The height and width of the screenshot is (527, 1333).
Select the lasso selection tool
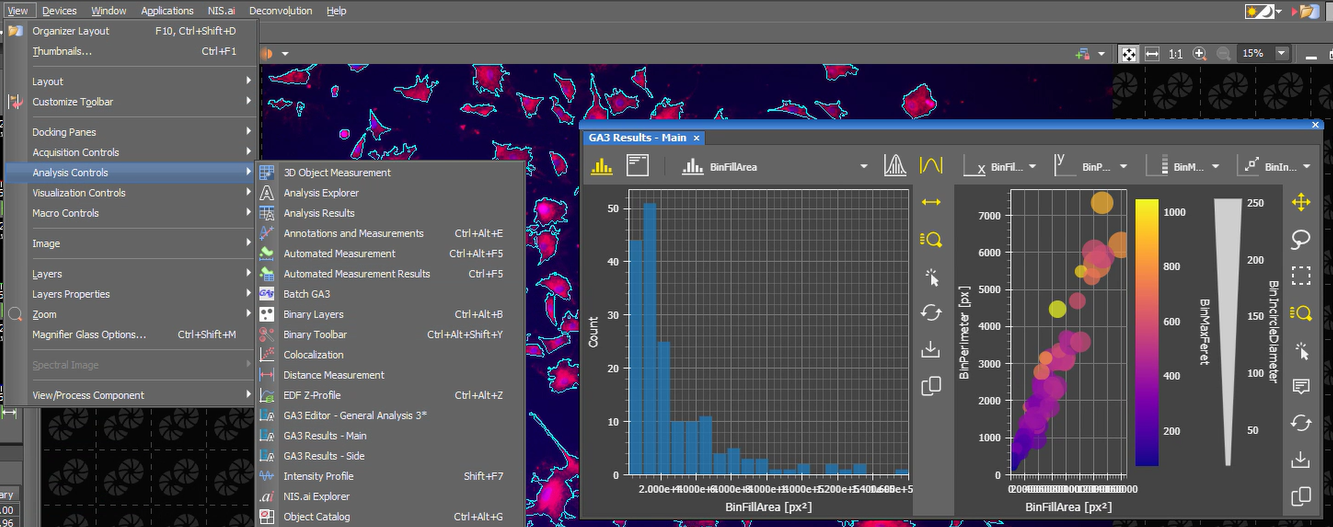1301,239
